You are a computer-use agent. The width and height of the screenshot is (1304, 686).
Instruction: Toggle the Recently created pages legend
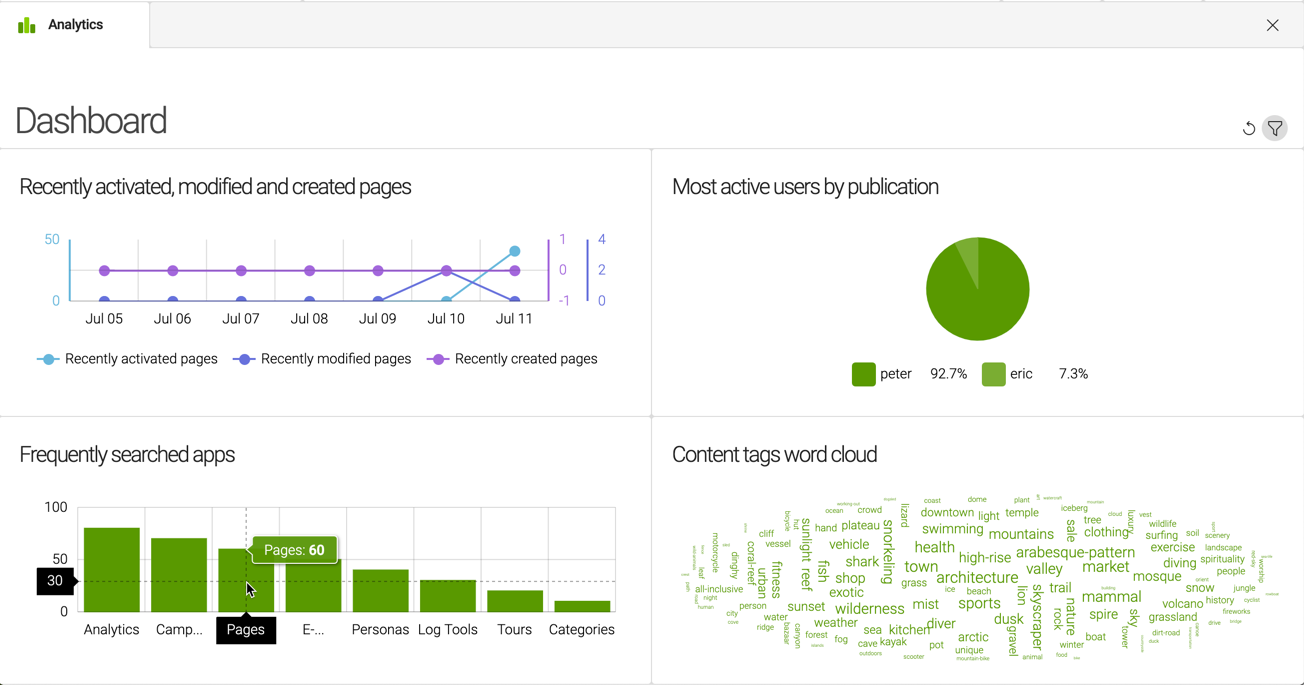(x=512, y=358)
